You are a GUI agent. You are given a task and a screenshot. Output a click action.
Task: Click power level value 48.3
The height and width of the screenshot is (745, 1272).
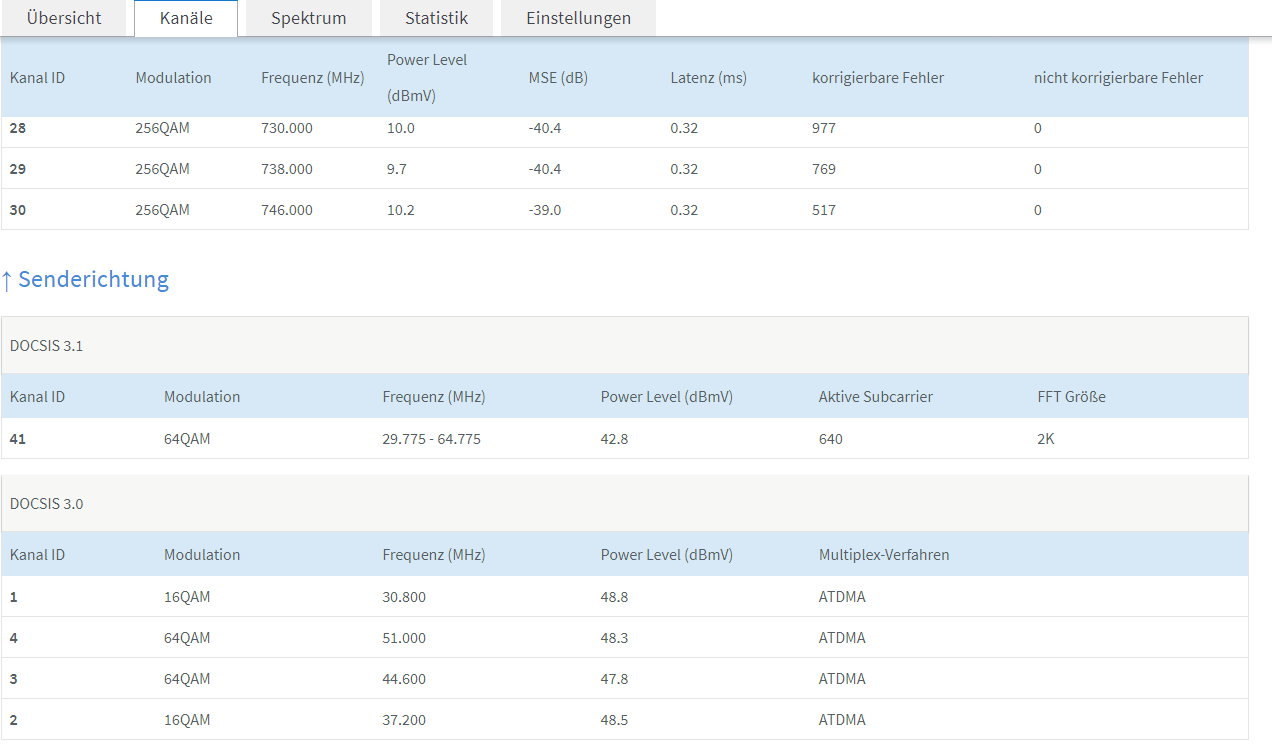point(615,638)
